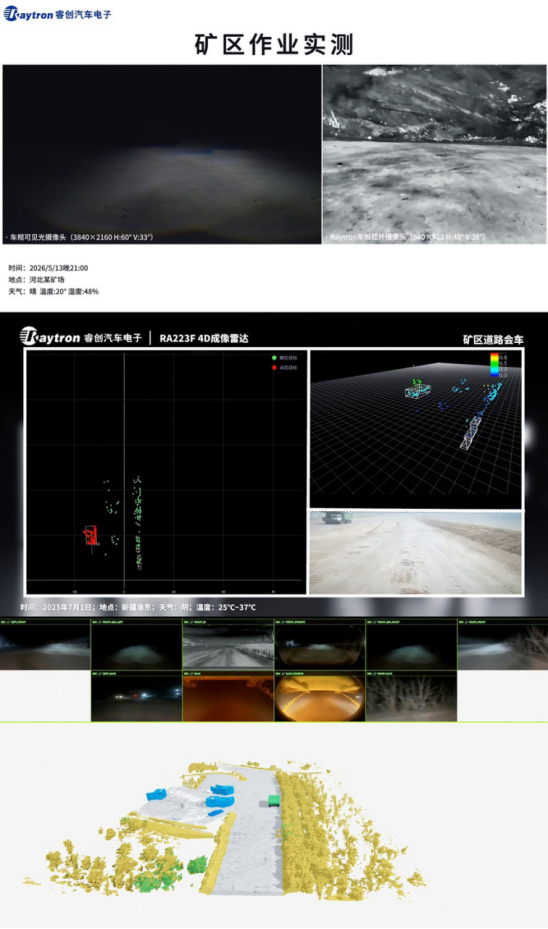Click the rainbow color scale bar in 3D view
This screenshot has height=929, width=548.
[x=493, y=364]
